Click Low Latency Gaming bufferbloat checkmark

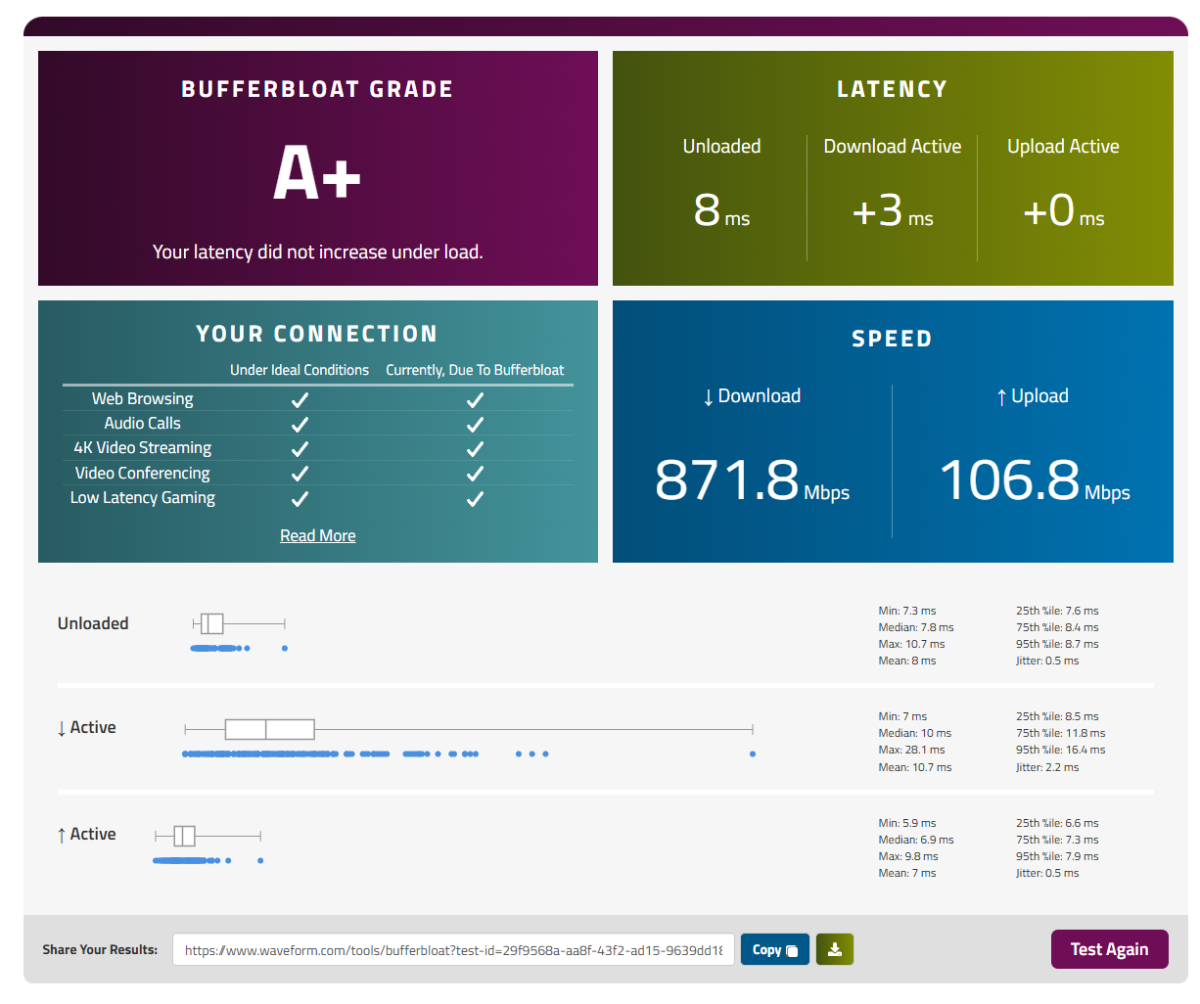coord(475,498)
